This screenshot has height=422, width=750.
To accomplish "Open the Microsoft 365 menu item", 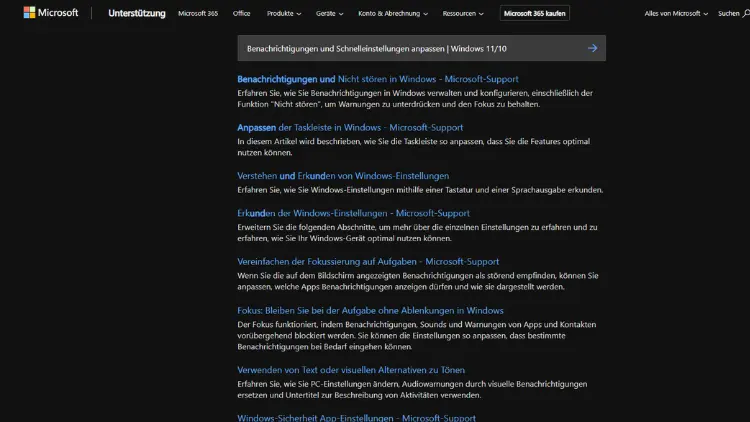I will (198, 13).
